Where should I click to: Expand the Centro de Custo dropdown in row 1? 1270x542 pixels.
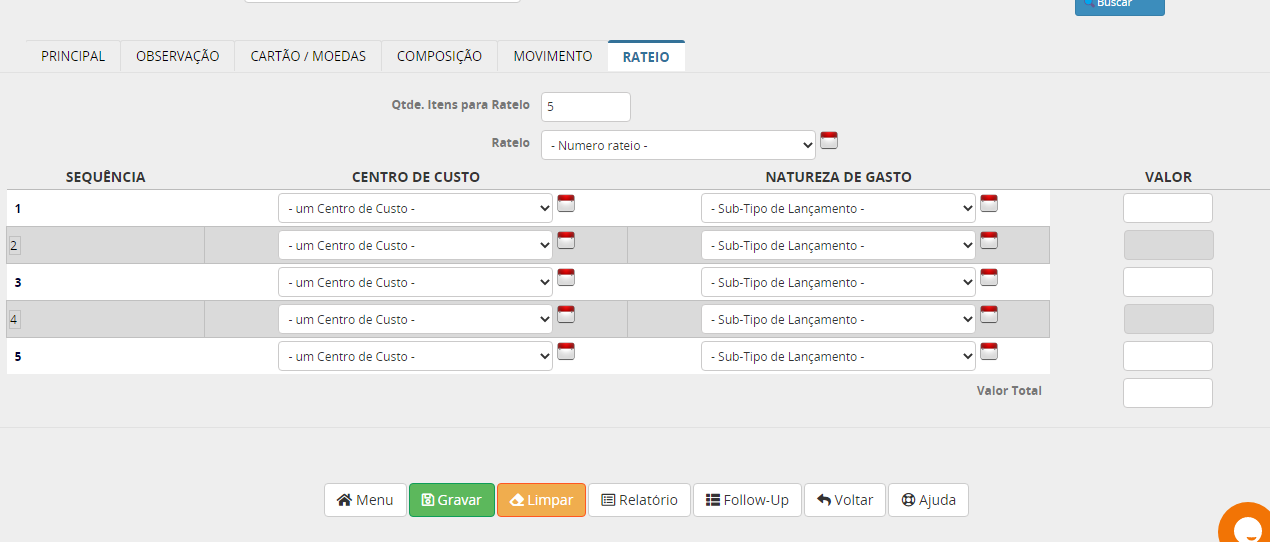415,208
